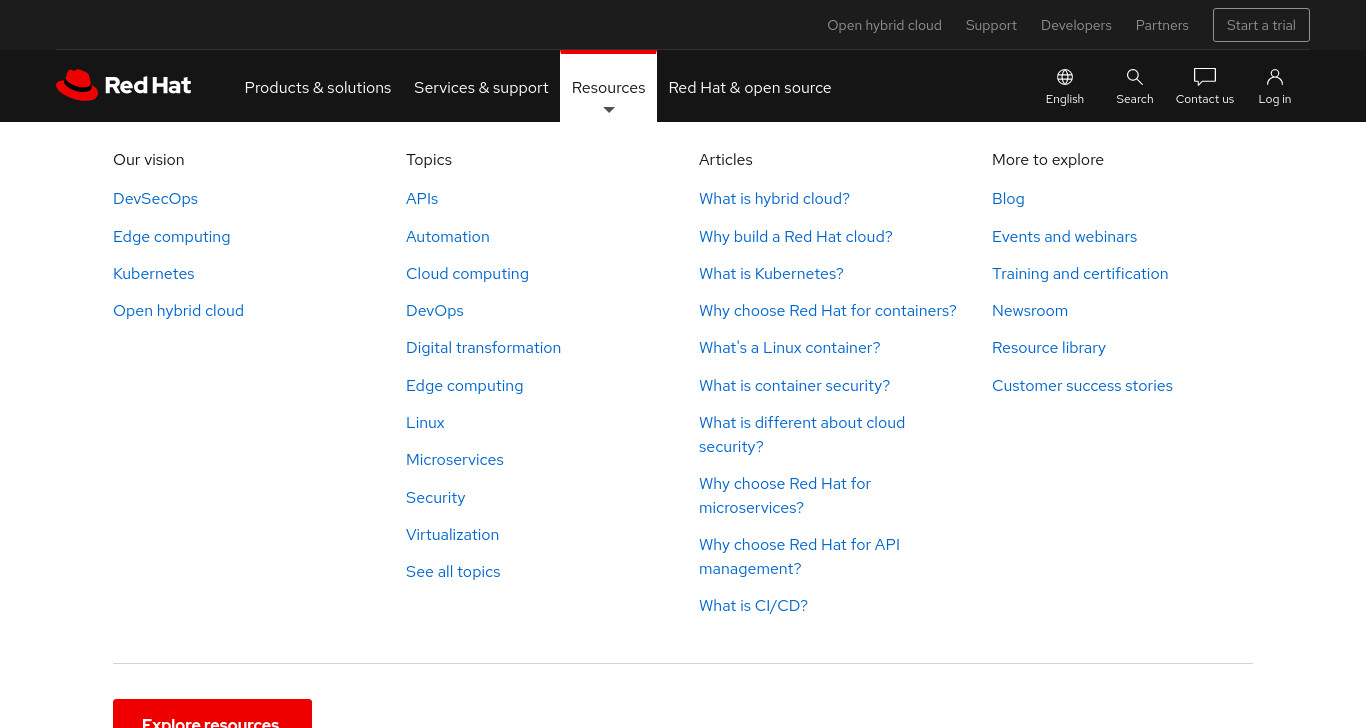Open the Virtualization topic
Viewport: 1366px width, 728px height.
452,535
